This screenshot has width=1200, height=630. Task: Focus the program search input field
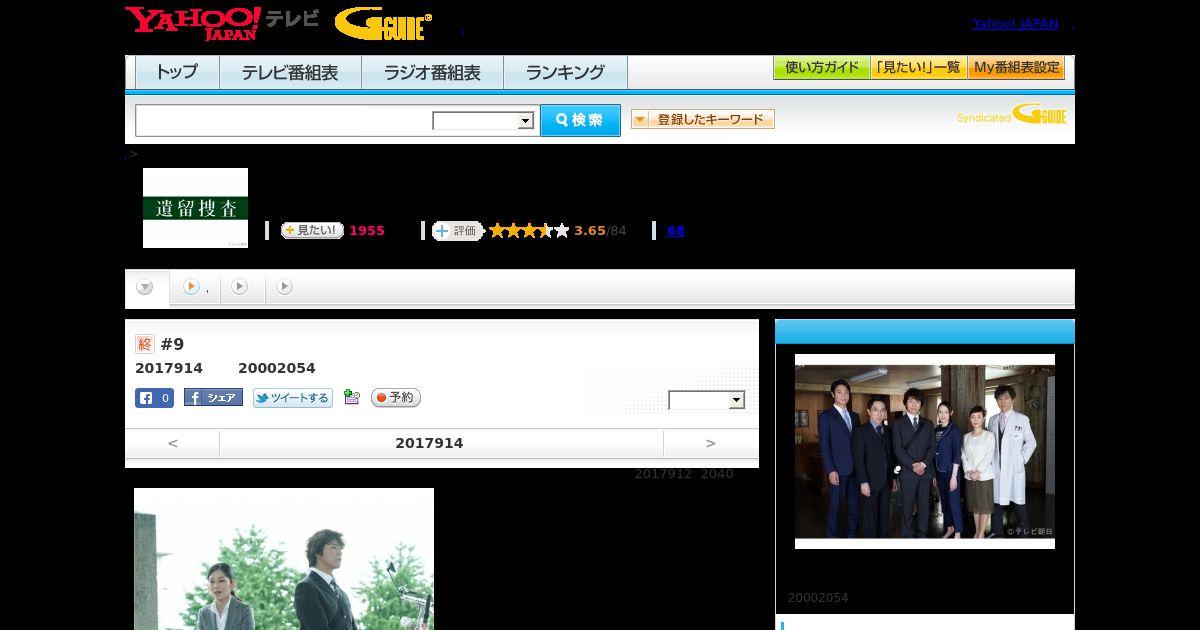pos(284,120)
